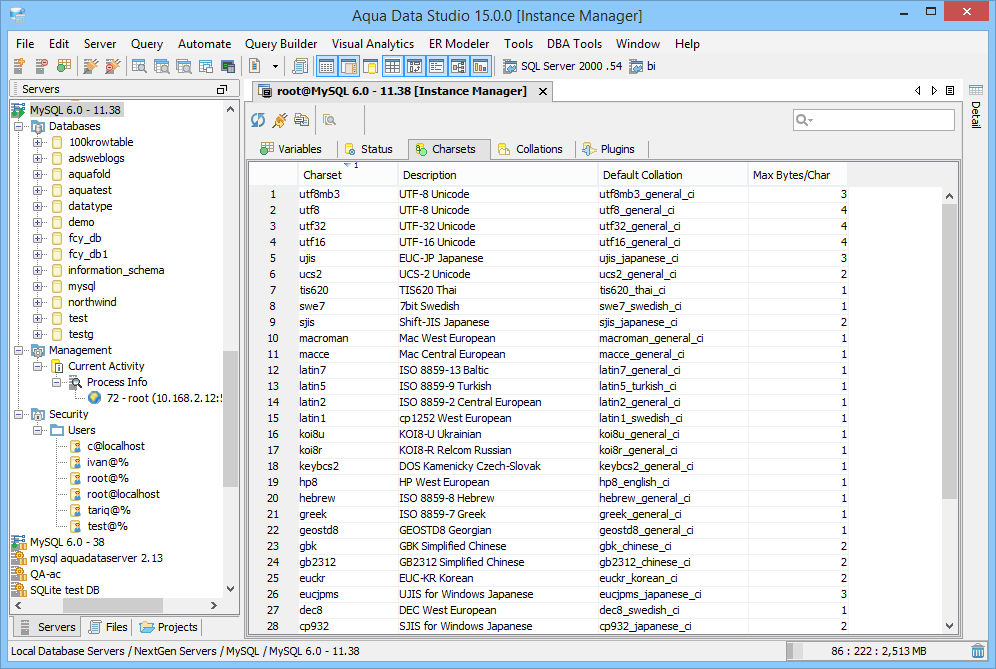Open the Detail side panel
996x669 pixels.
pyautogui.click(x=976, y=106)
